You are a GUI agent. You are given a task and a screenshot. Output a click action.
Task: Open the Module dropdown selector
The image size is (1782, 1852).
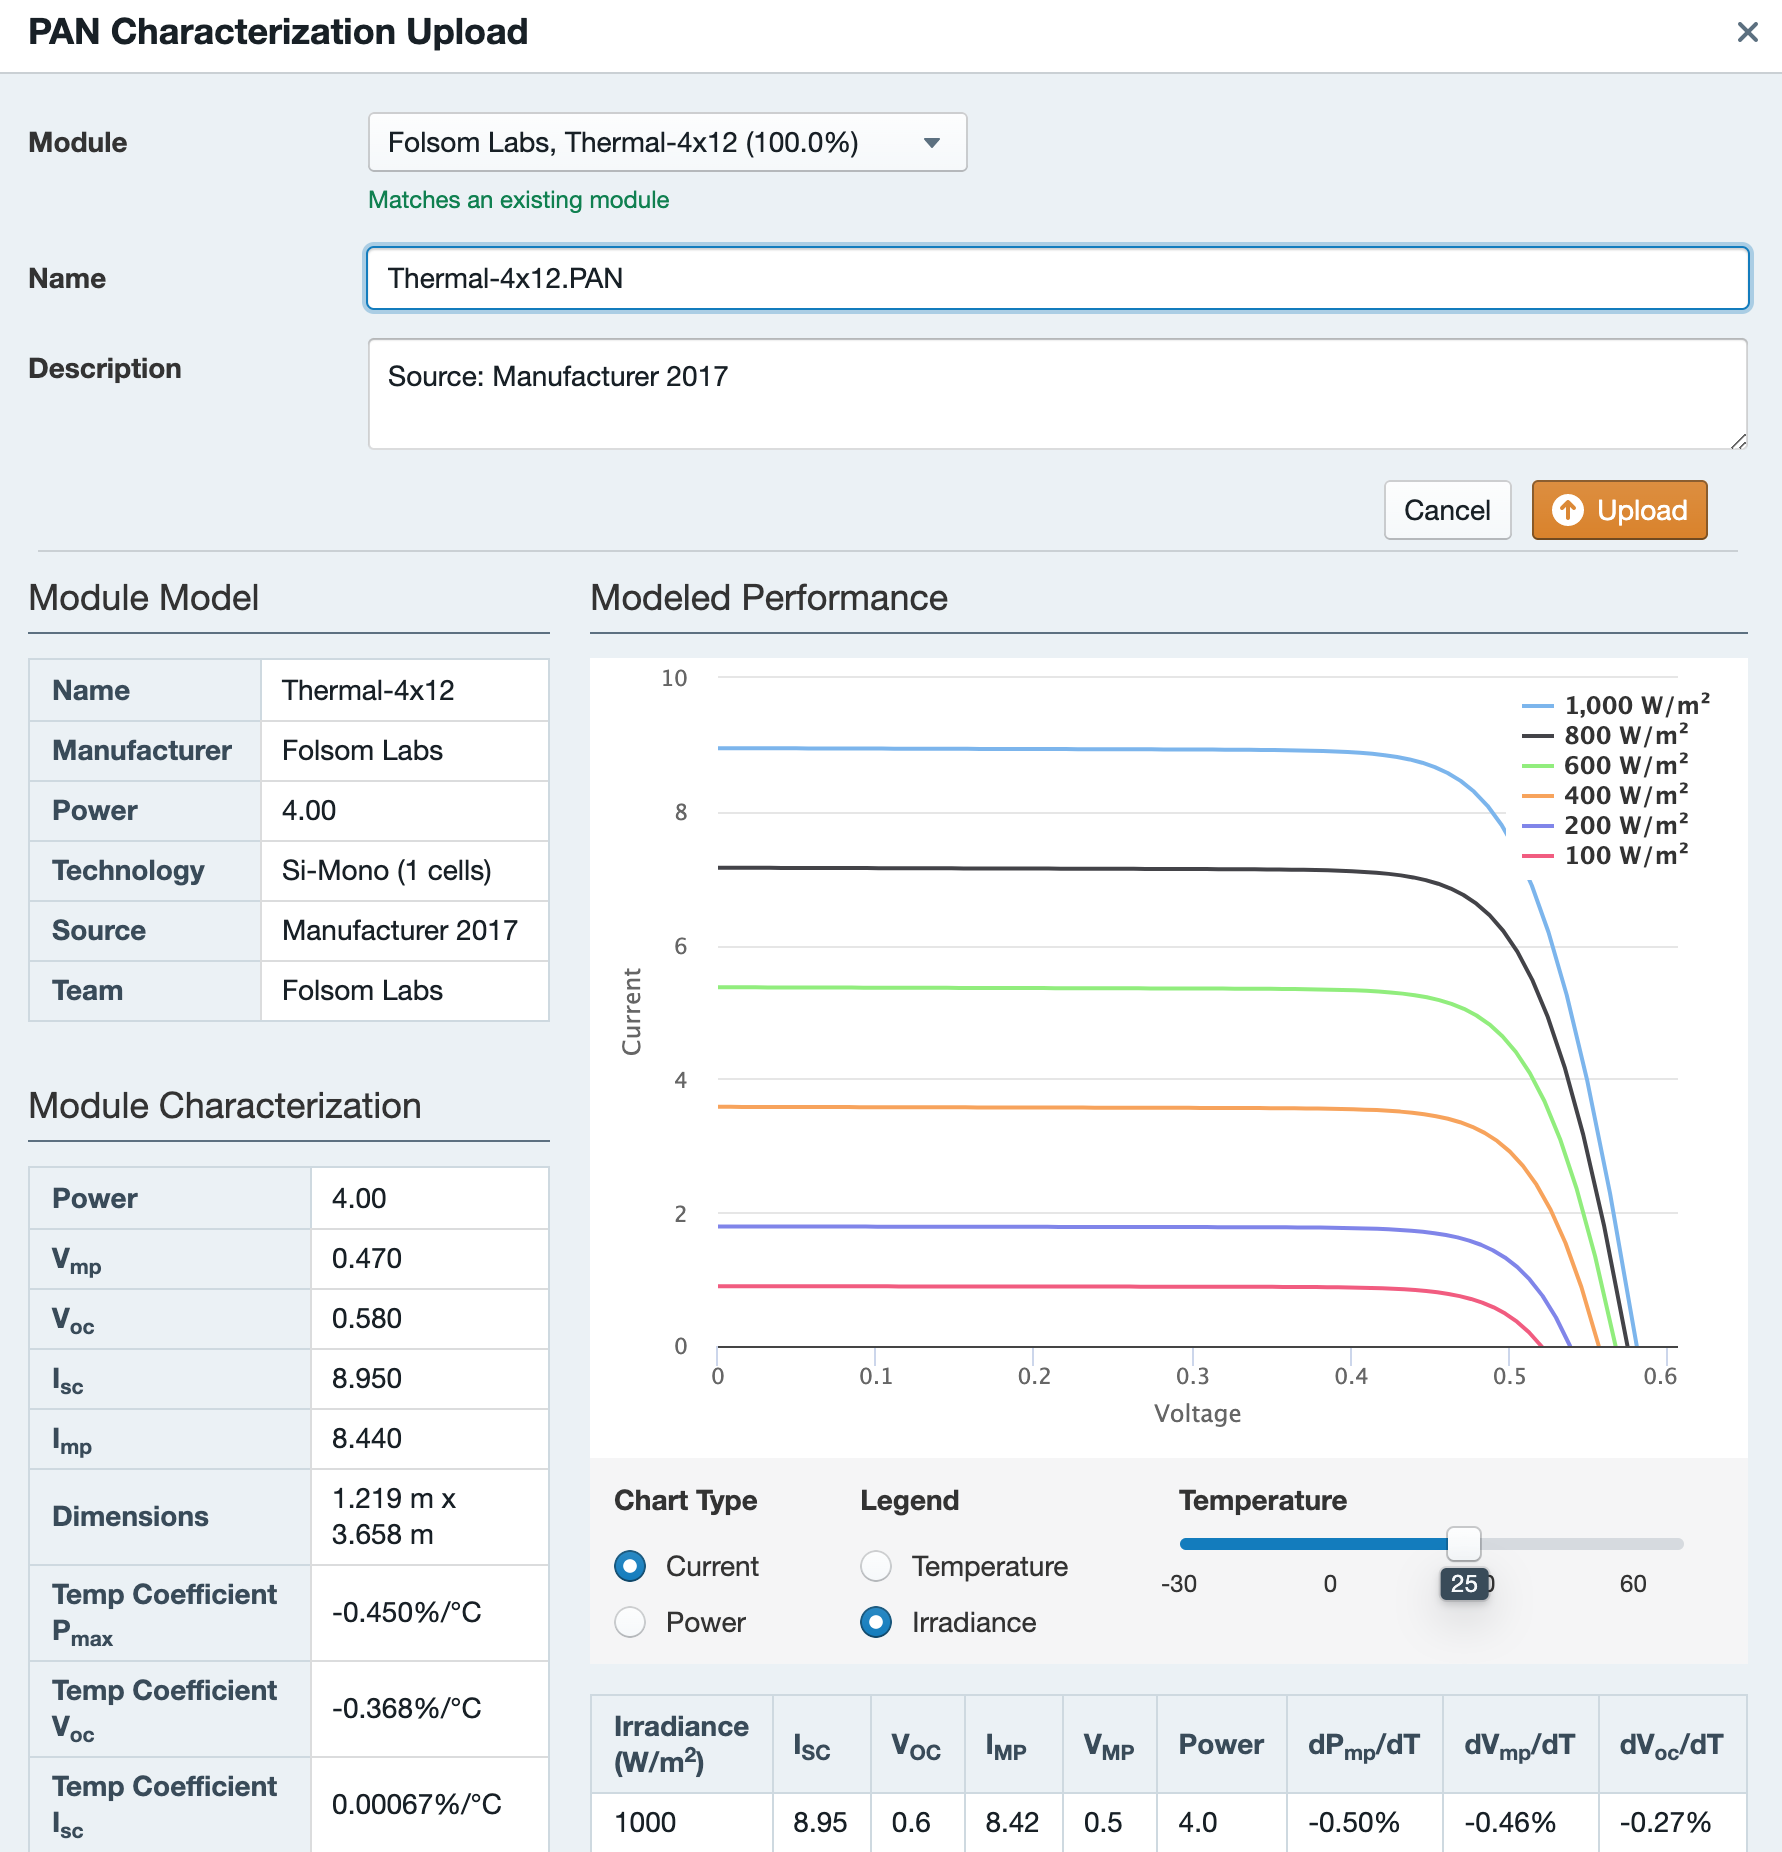[667, 142]
